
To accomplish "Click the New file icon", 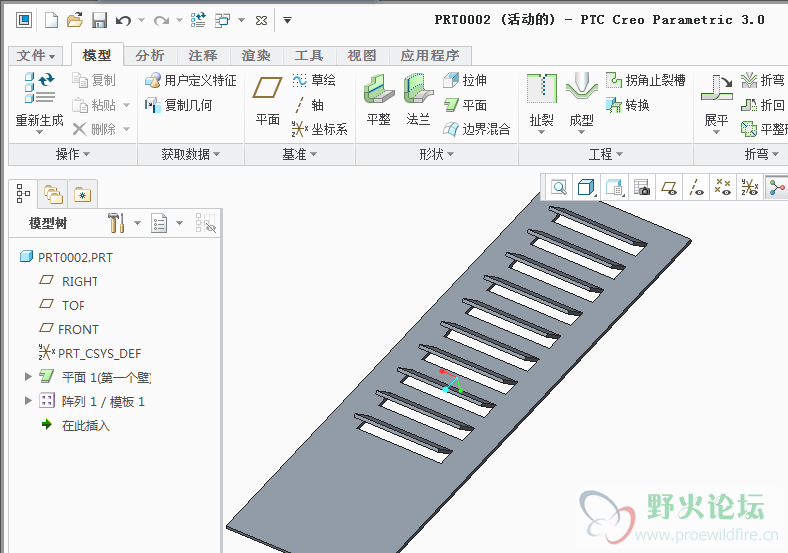I will click(x=51, y=21).
